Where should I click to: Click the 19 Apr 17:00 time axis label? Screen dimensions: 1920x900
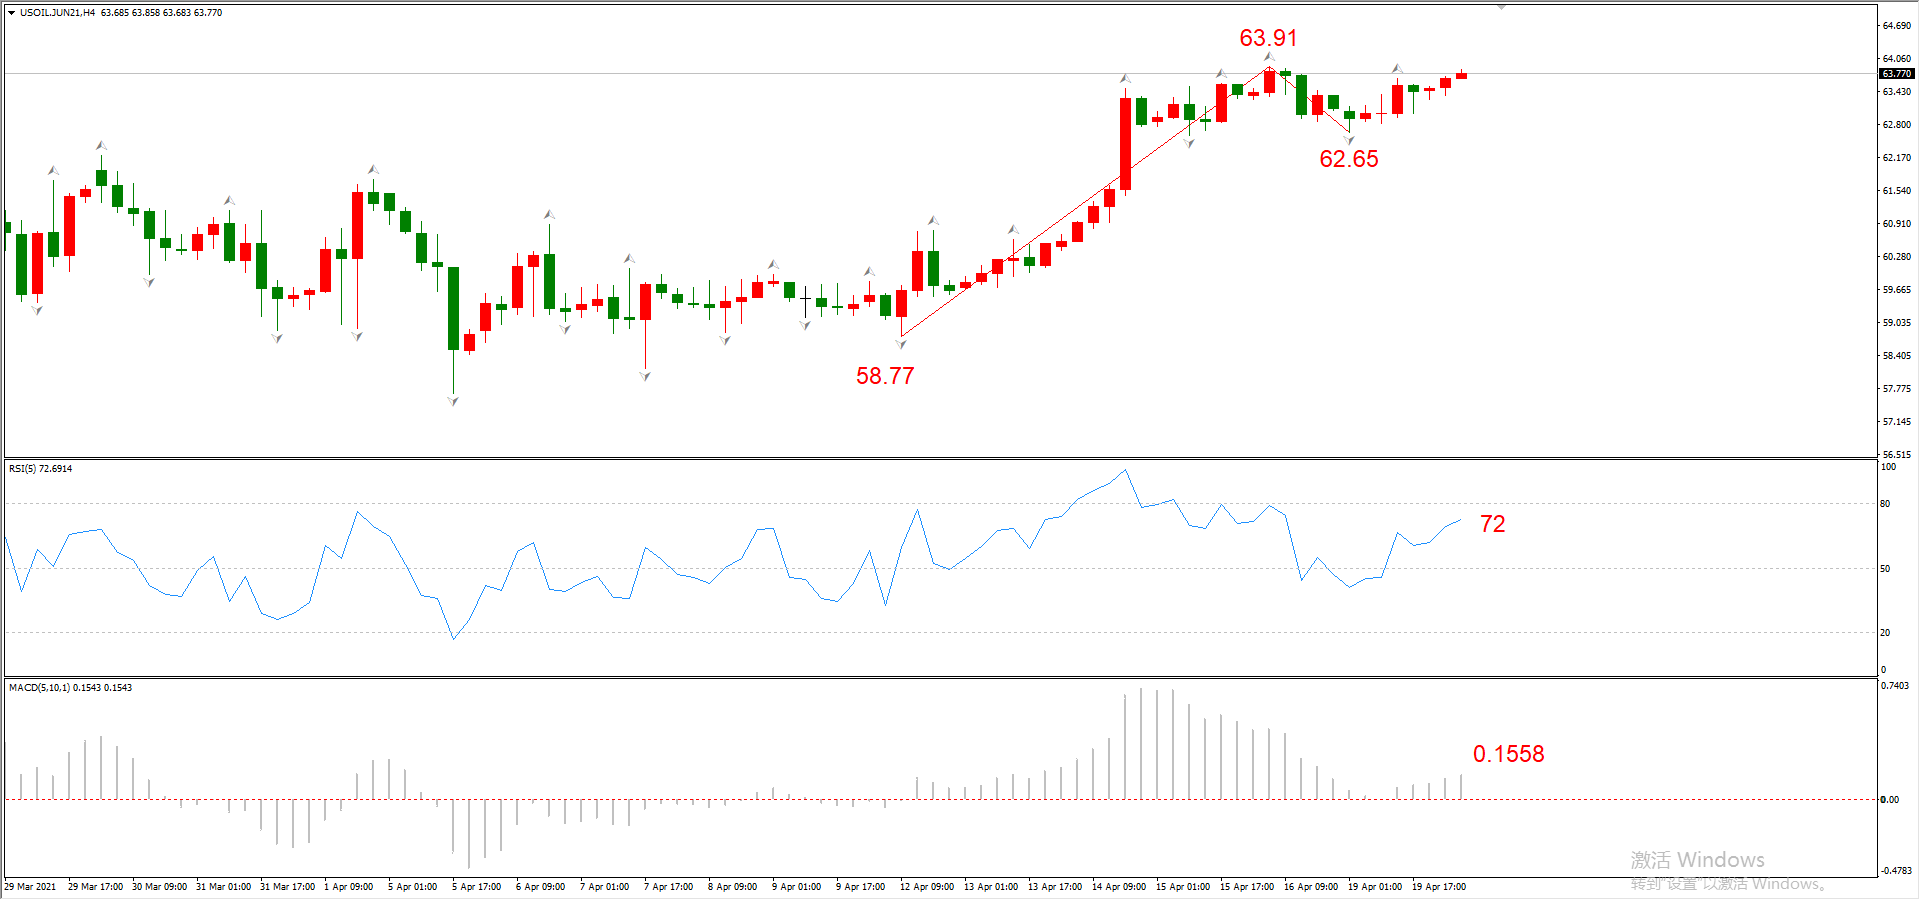pyautogui.click(x=1438, y=887)
